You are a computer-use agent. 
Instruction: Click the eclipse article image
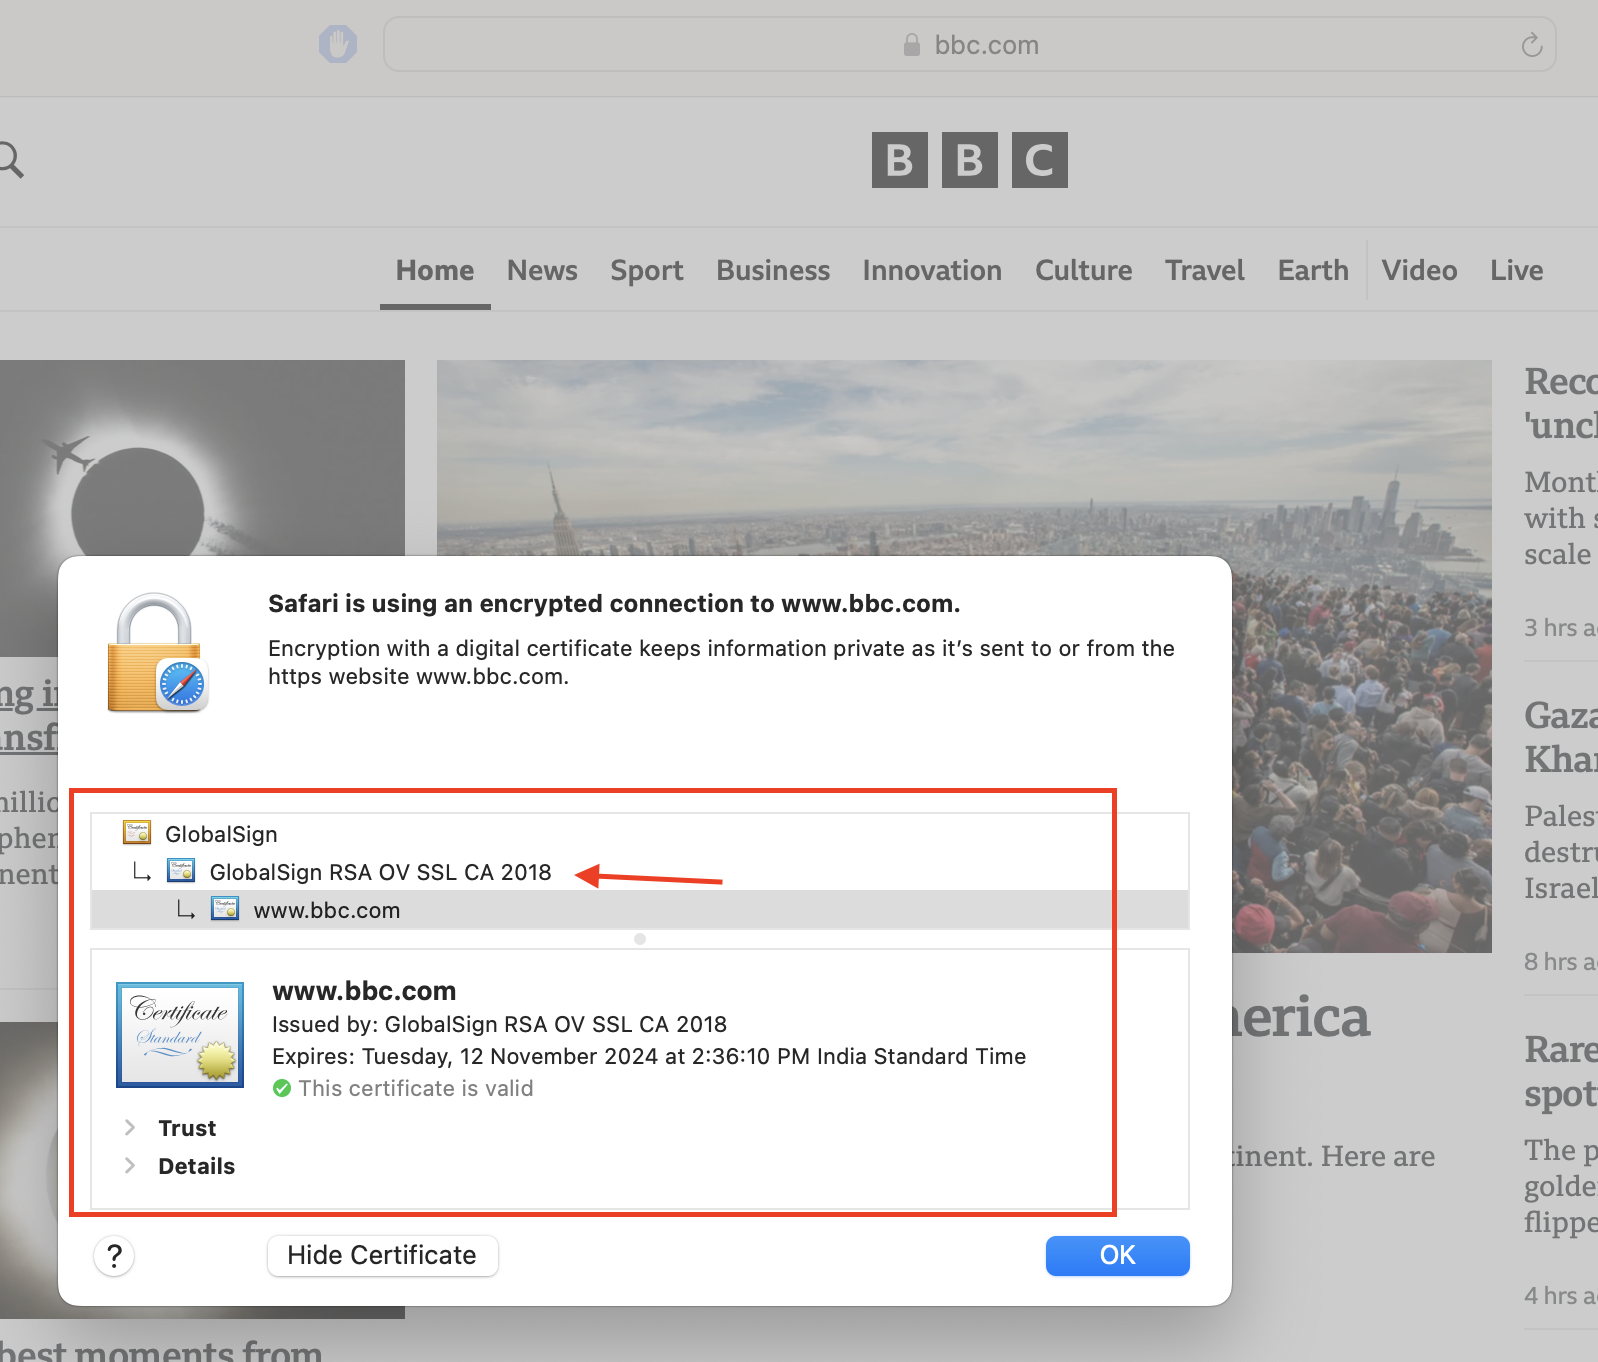click(202, 457)
